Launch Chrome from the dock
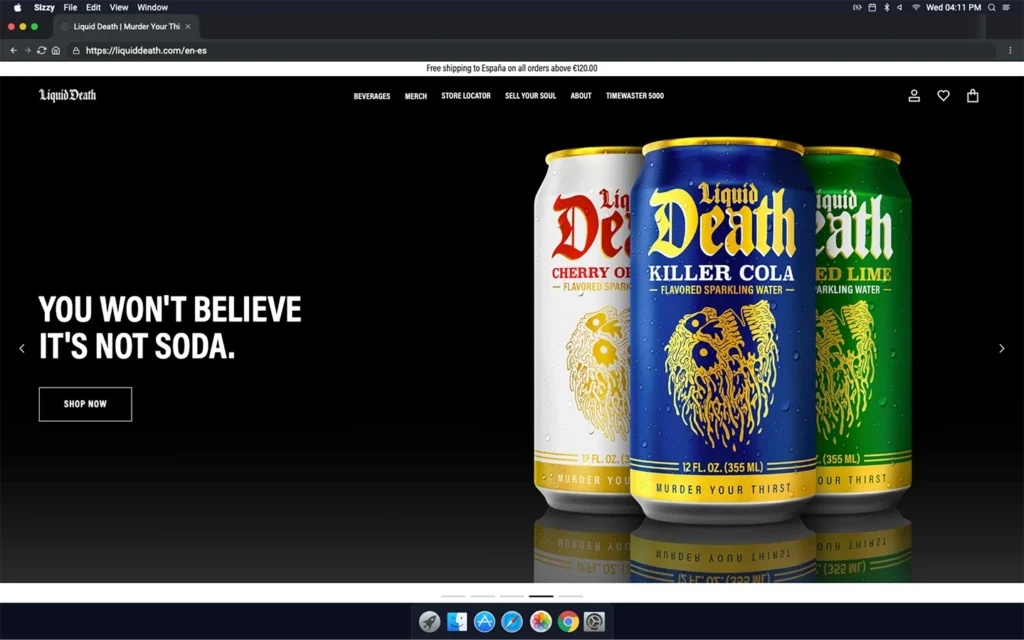The image size is (1024, 640). coord(568,622)
